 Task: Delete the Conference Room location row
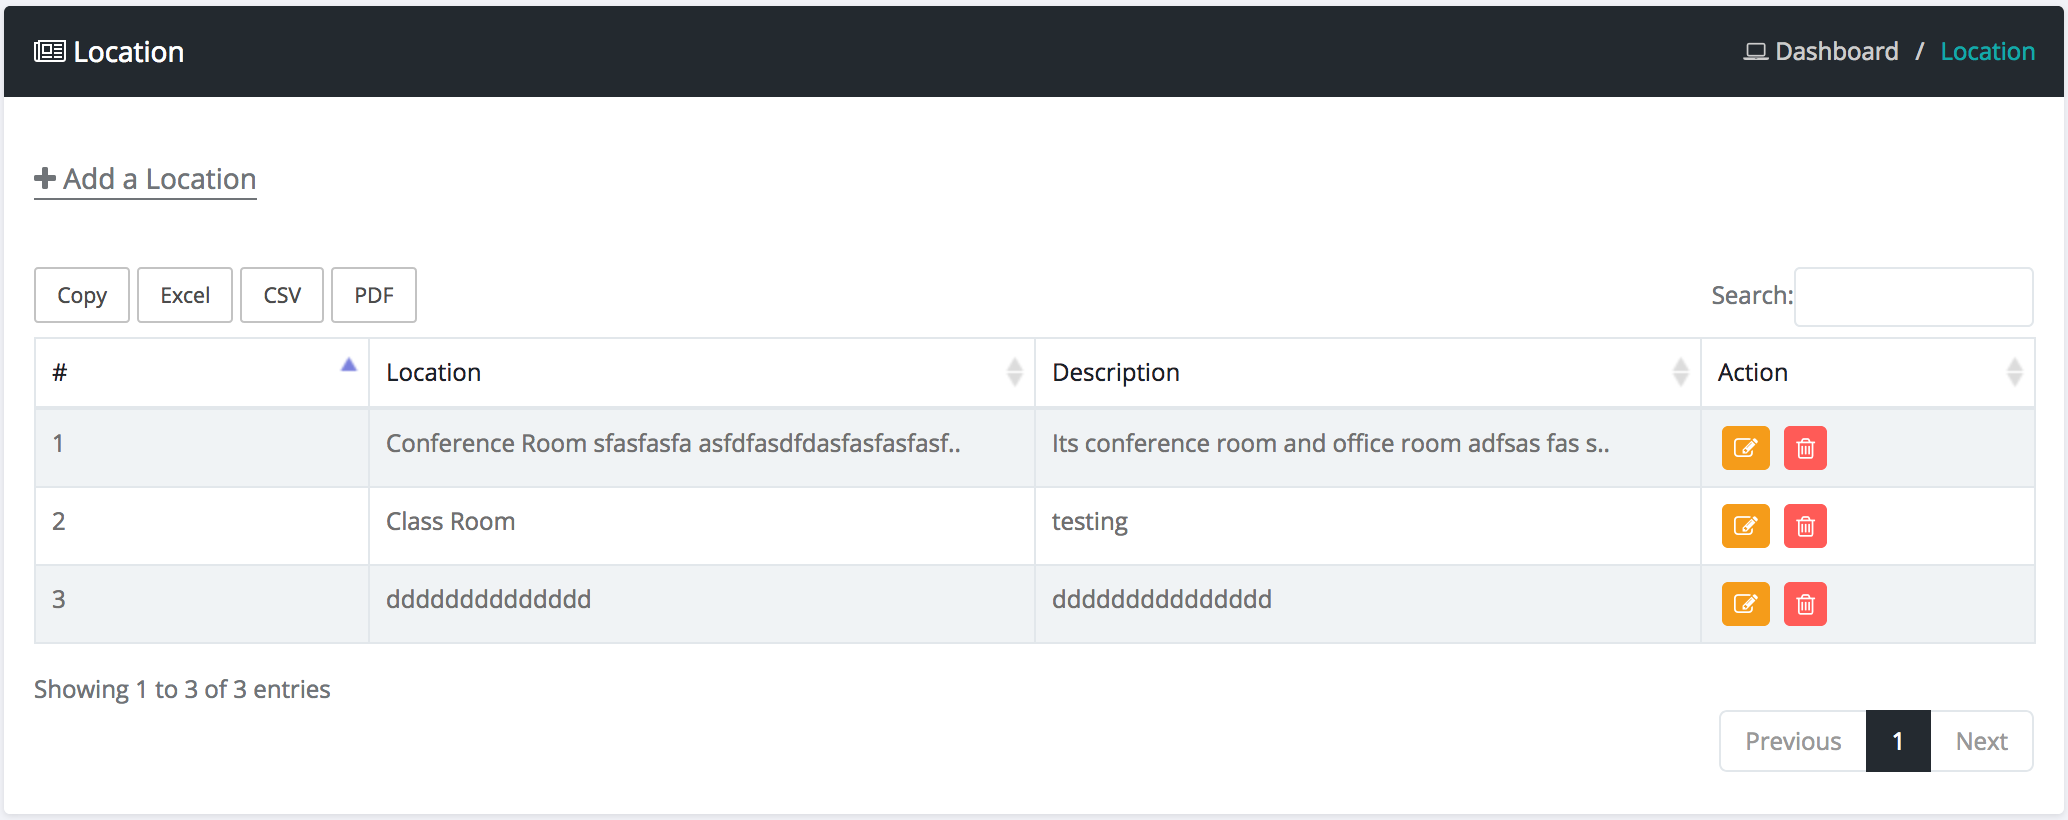coord(1805,448)
